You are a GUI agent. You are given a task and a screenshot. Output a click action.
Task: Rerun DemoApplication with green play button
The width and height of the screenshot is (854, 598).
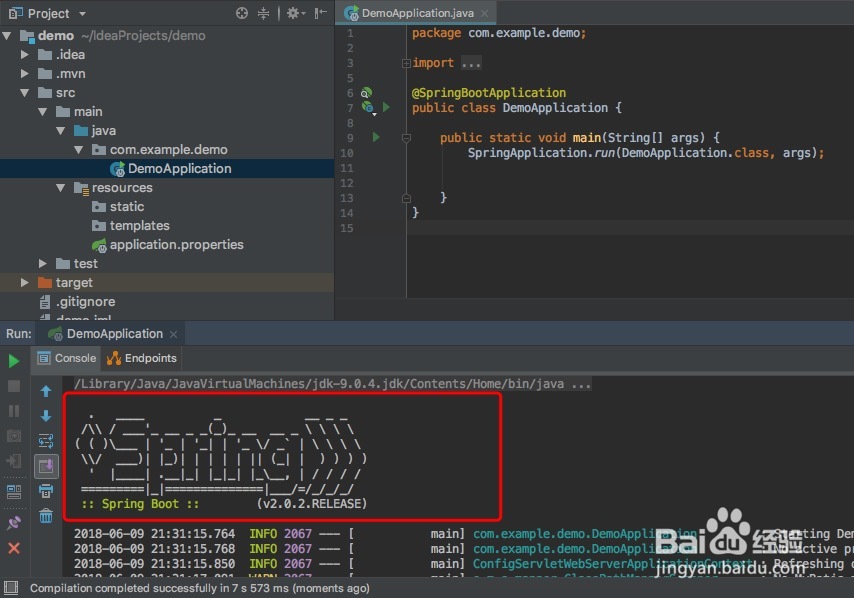[x=14, y=361]
